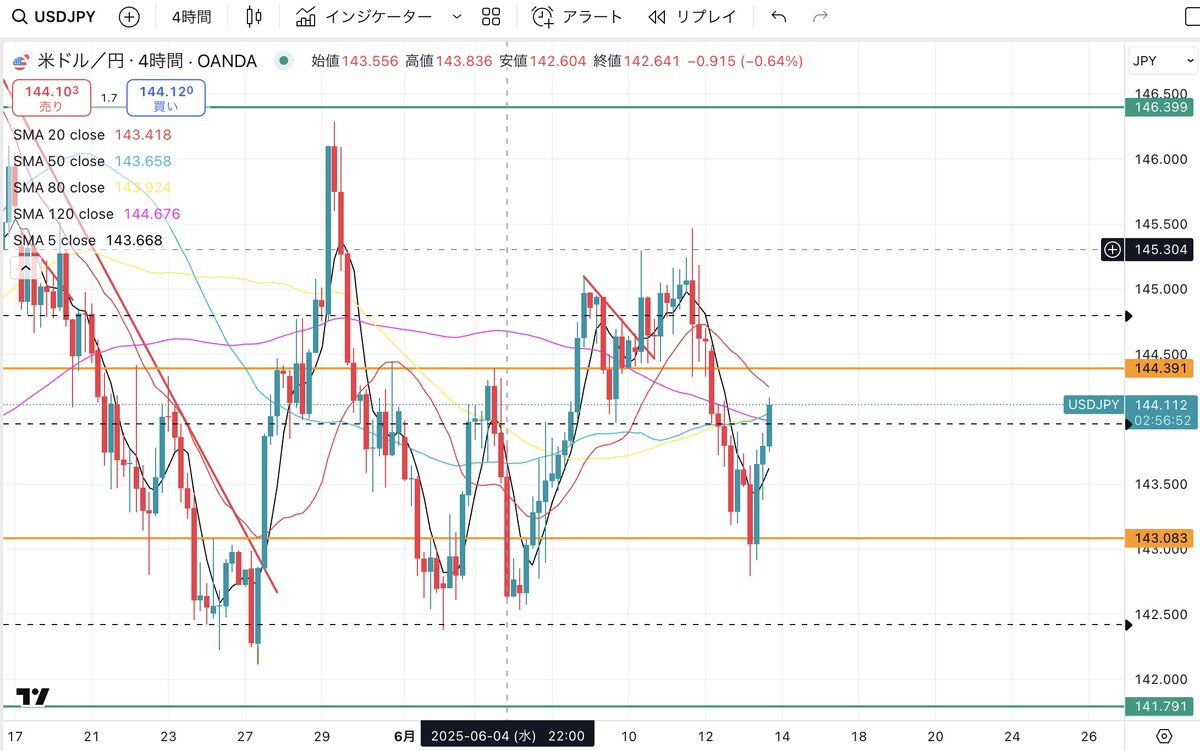Click the 144.103 売り sell button
Viewport: 1200px width, 751px height.
tap(51, 97)
